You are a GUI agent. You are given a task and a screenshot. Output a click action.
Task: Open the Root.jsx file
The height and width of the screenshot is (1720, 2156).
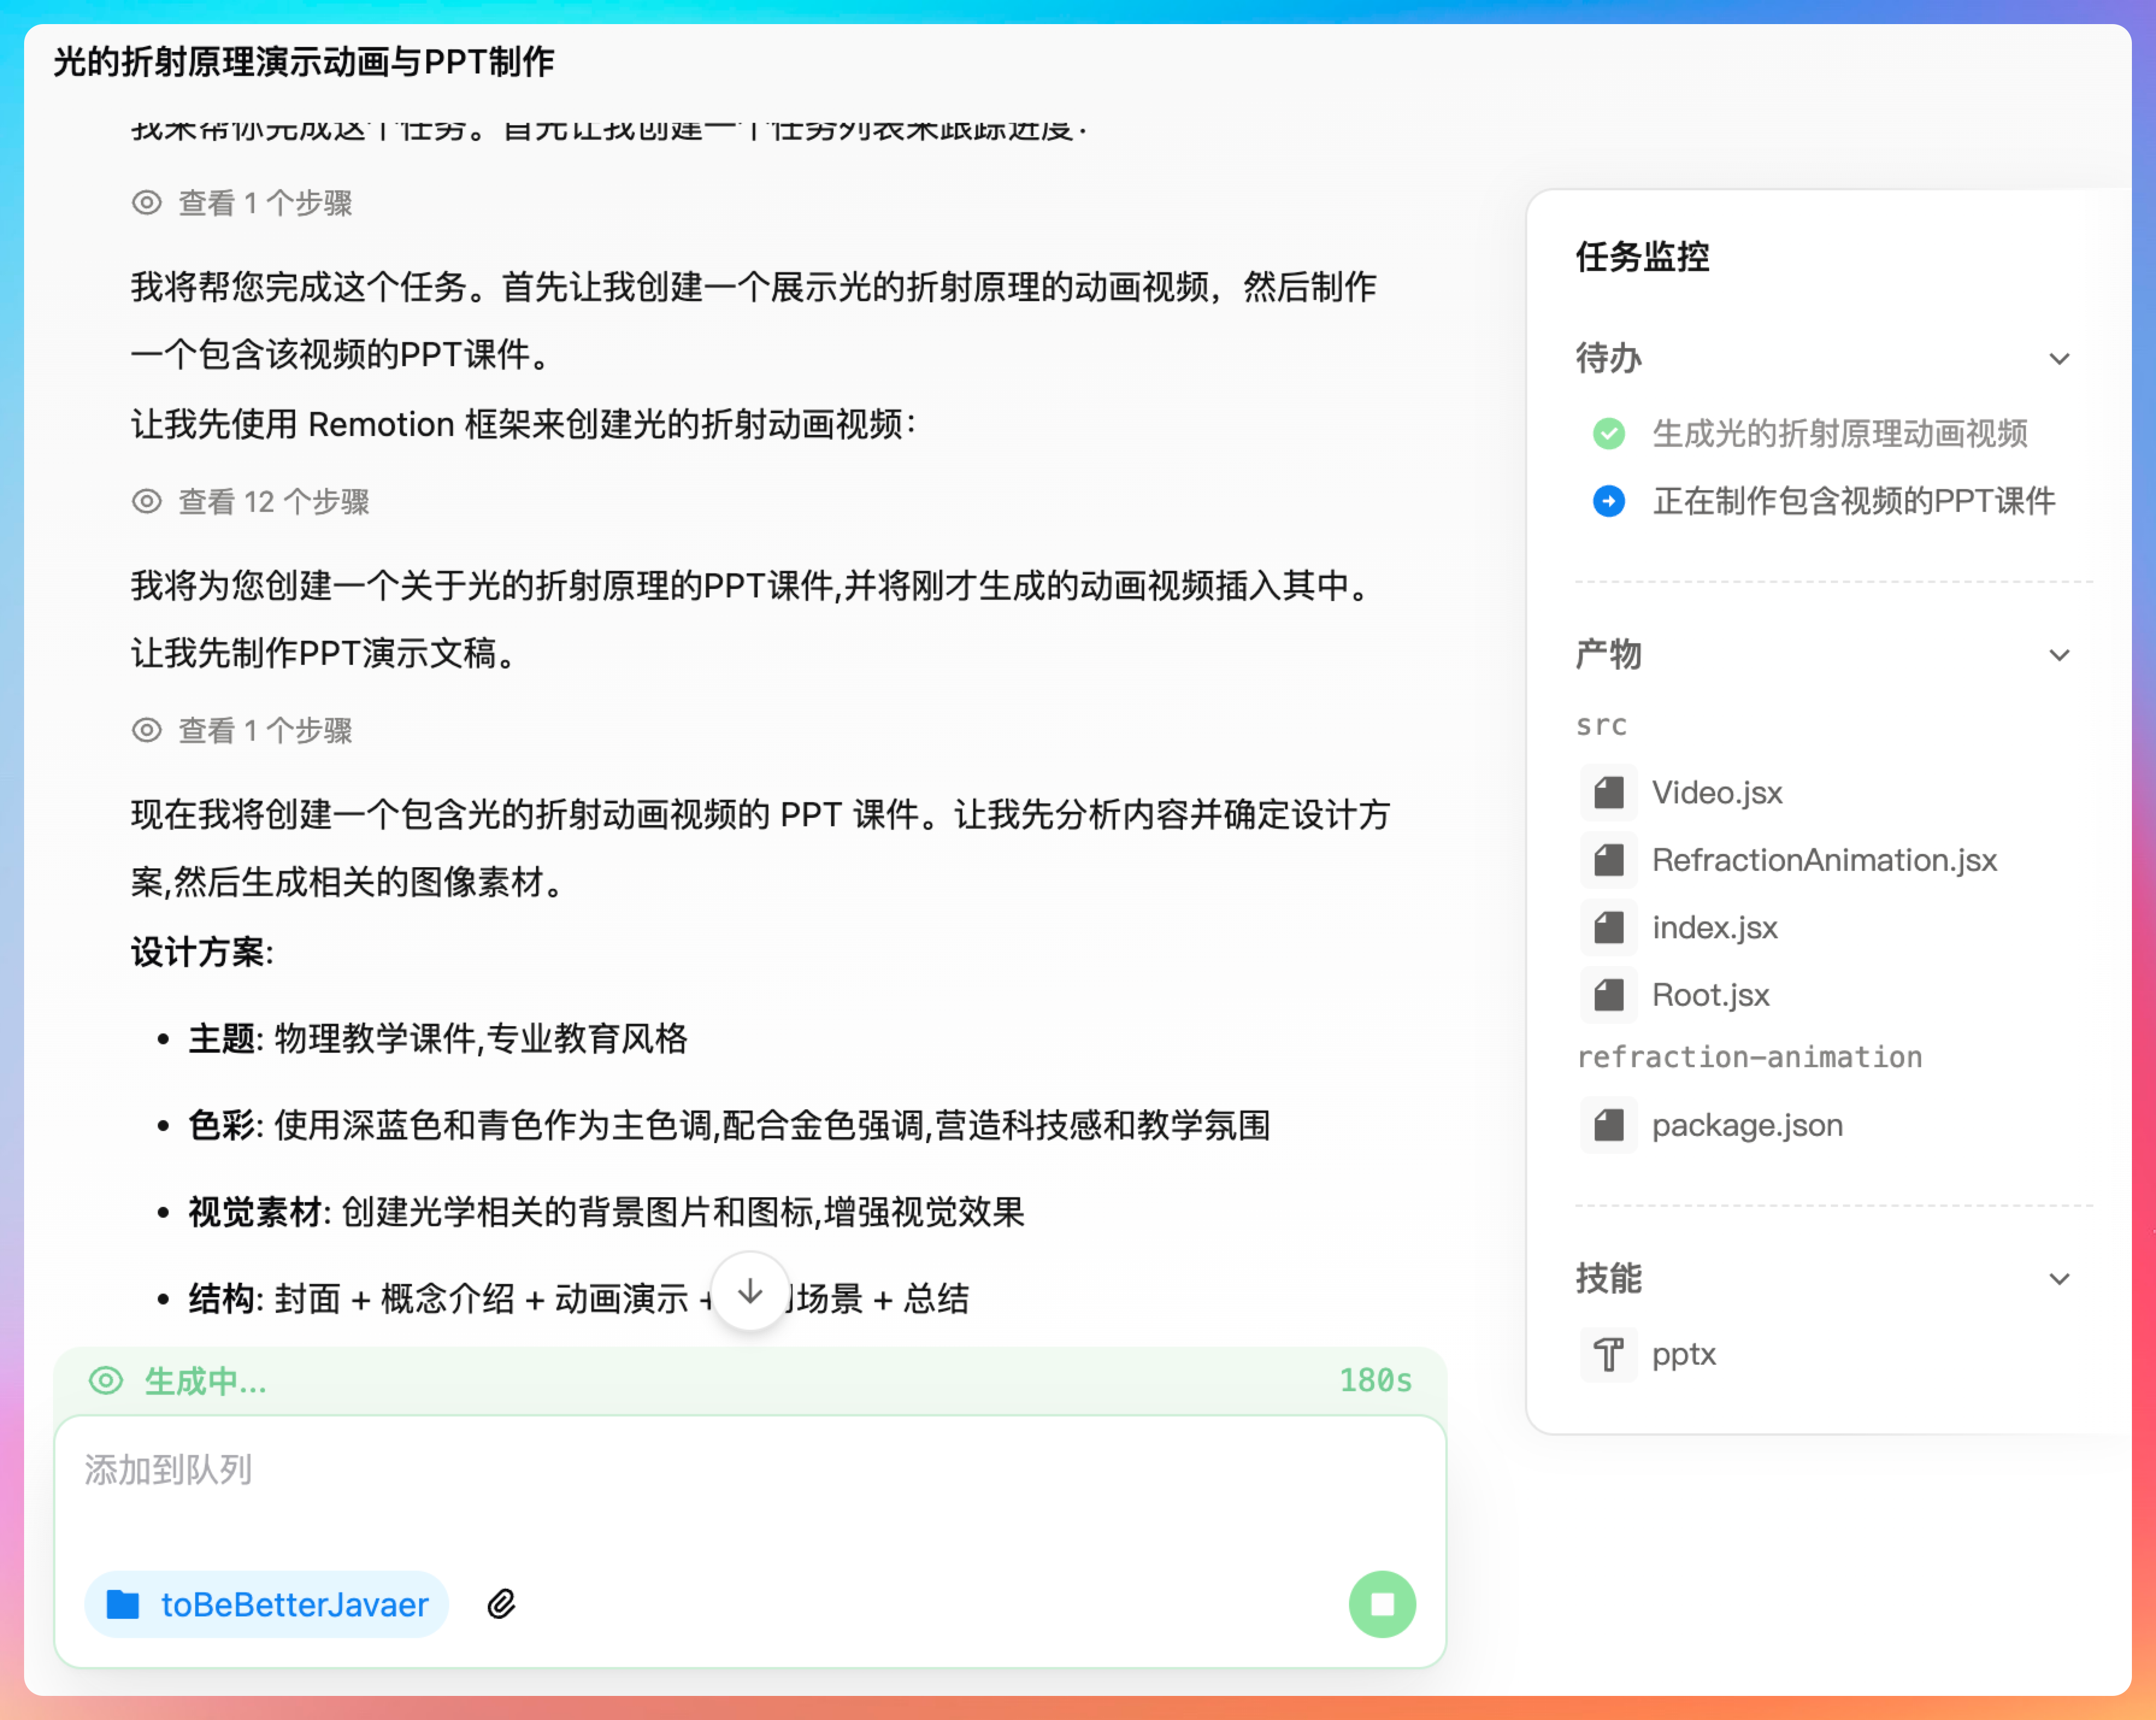pyautogui.click(x=1710, y=995)
